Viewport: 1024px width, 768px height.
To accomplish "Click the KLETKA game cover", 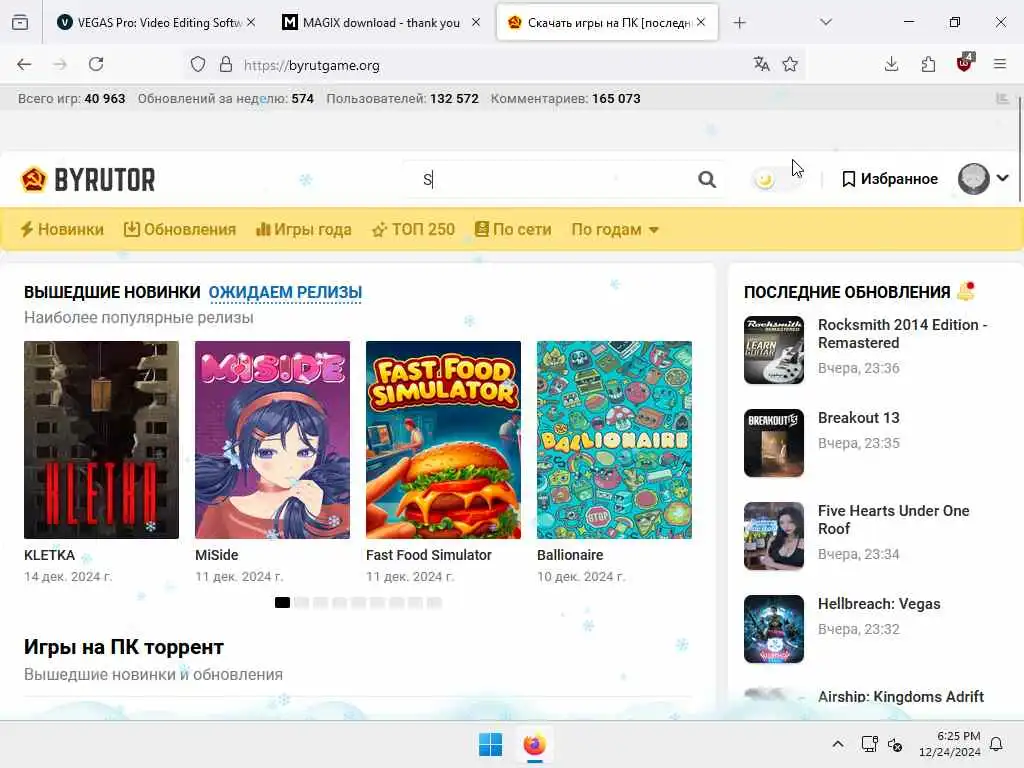I will pyautogui.click(x=101, y=440).
